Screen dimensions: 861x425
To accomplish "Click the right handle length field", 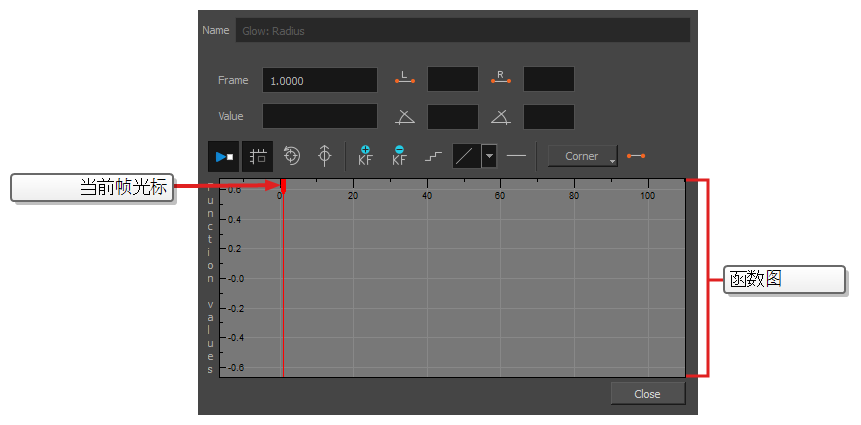I will 548,80.
